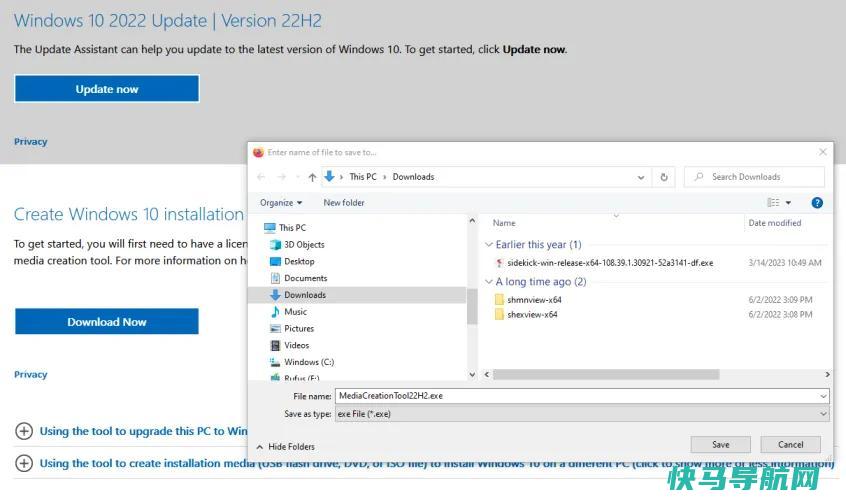The height and width of the screenshot is (500, 846).
Task: Click the horizontal scrollbar thumb in file list
Action: click(x=606, y=374)
